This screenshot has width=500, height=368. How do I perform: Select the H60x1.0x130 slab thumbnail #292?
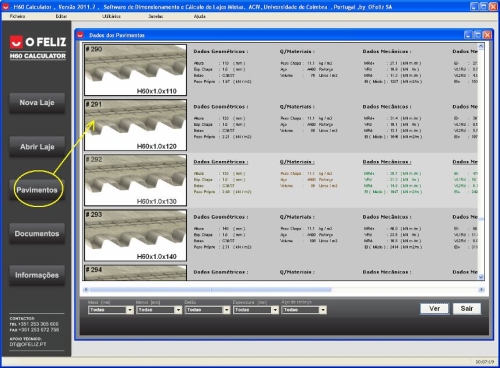click(x=135, y=180)
